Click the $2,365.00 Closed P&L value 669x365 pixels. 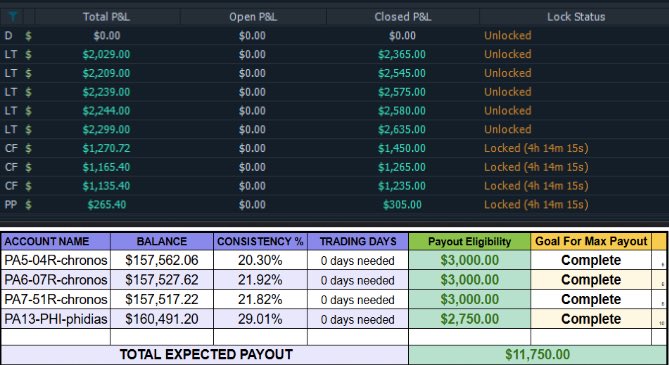pos(402,55)
